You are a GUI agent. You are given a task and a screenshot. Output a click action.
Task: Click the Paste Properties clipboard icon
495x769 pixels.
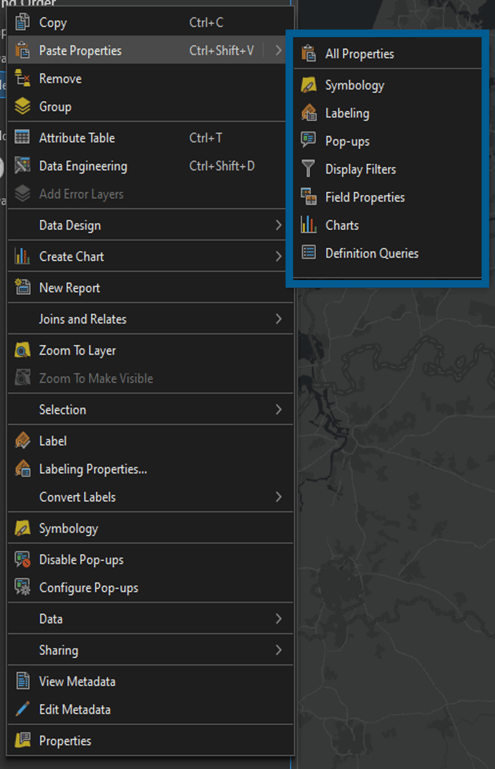pos(23,50)
